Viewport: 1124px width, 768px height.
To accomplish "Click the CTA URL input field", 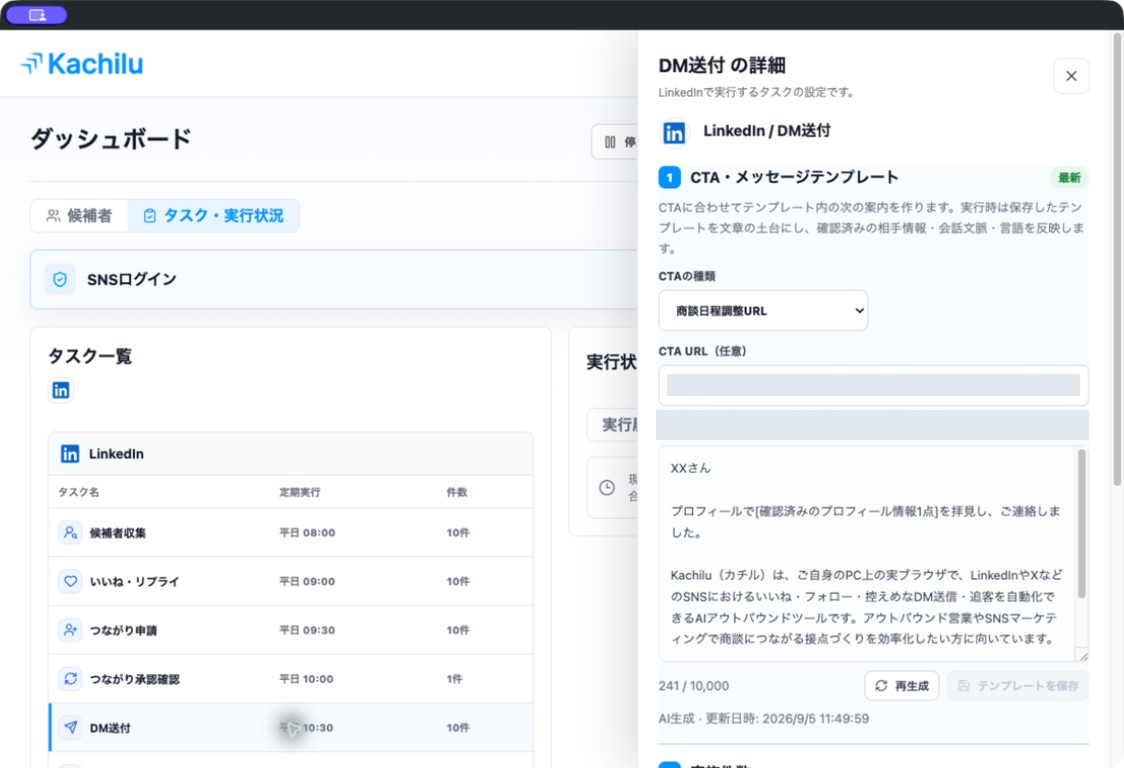I will pos(873,385).
